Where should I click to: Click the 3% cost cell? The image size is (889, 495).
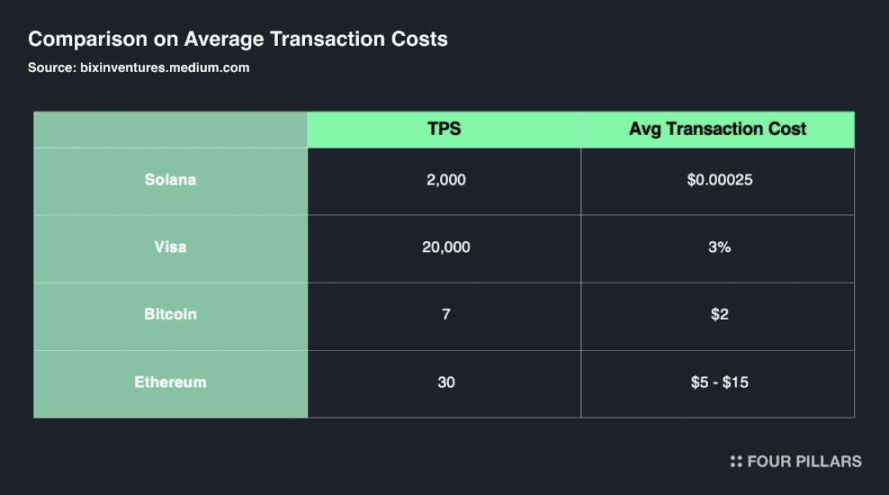718,248
